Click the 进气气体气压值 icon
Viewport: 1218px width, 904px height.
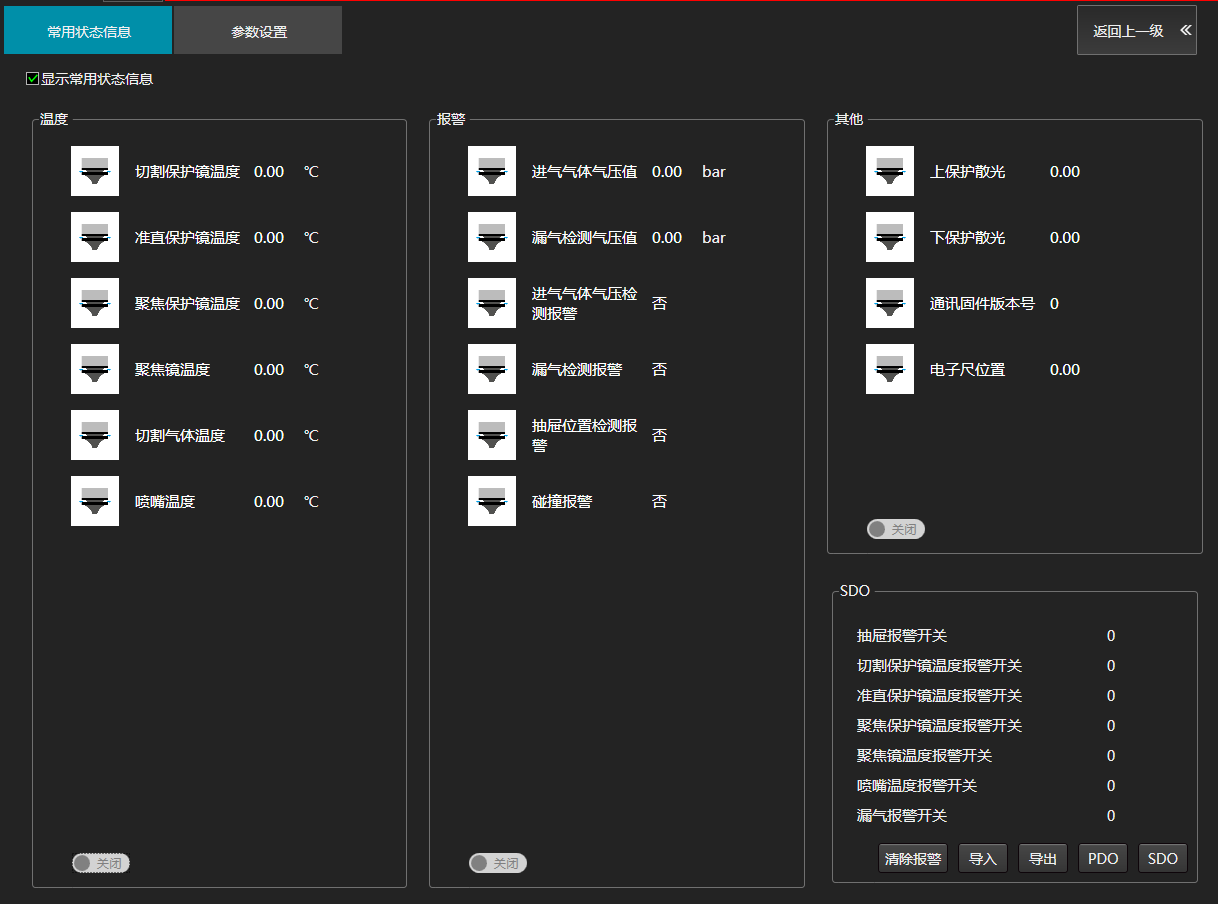492,171
